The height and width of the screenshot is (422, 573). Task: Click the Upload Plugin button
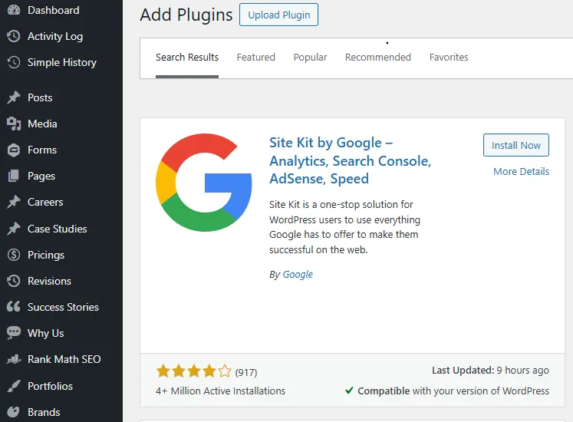[279, 15]
